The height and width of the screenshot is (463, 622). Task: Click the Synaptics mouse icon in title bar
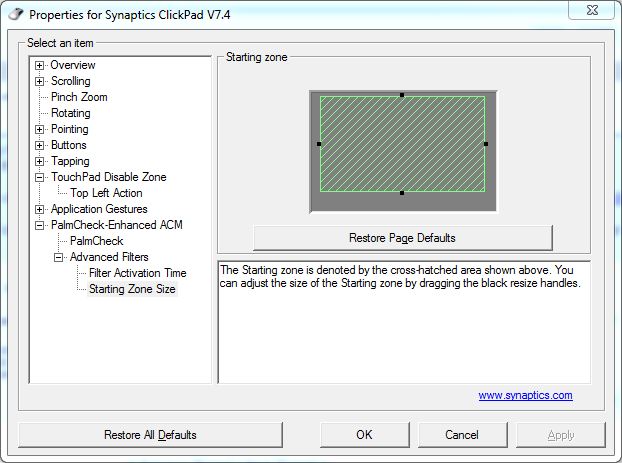[x=16, y=14]
